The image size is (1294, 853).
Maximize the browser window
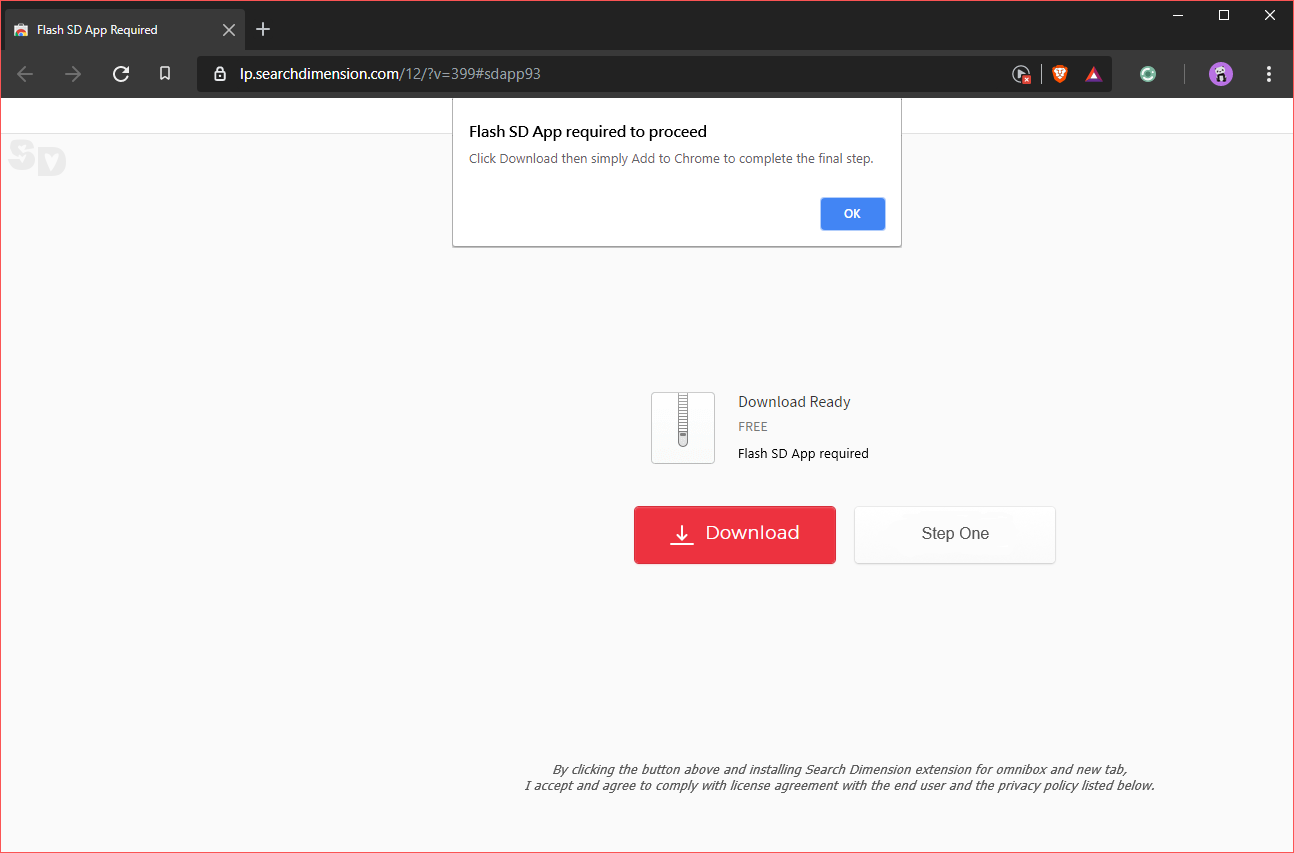pos(1224,15)
